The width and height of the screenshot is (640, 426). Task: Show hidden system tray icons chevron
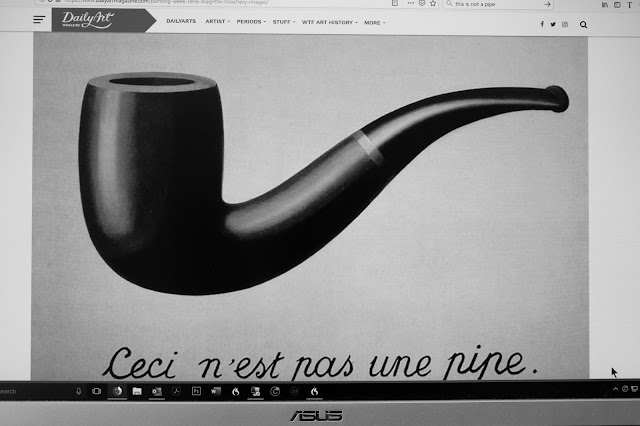[x=616, y=389]
